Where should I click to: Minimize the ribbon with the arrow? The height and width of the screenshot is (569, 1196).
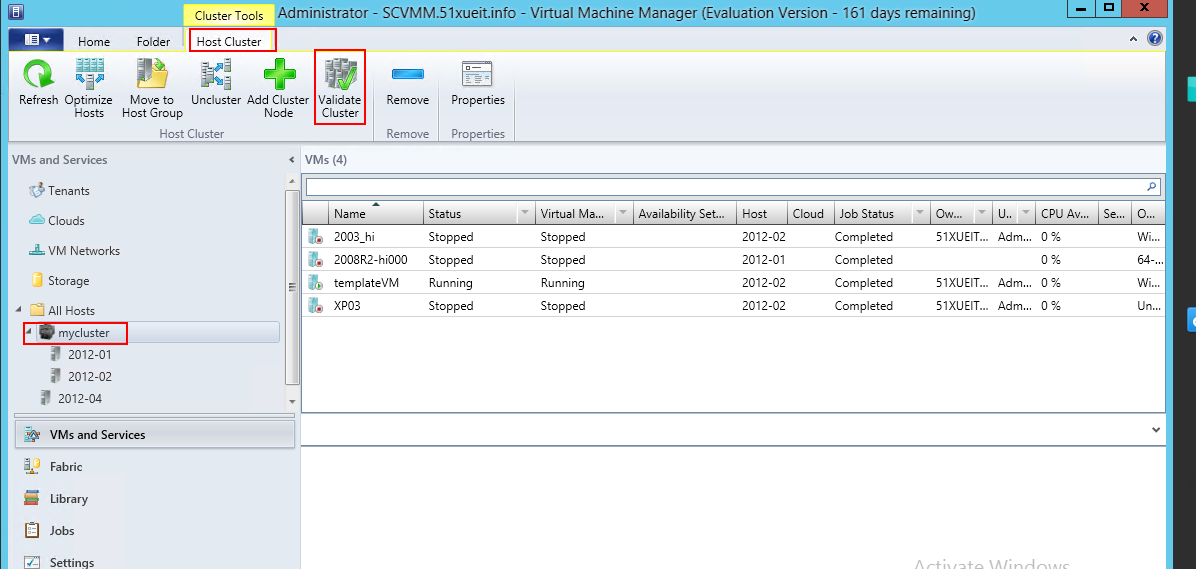[x=1133, y=38]
